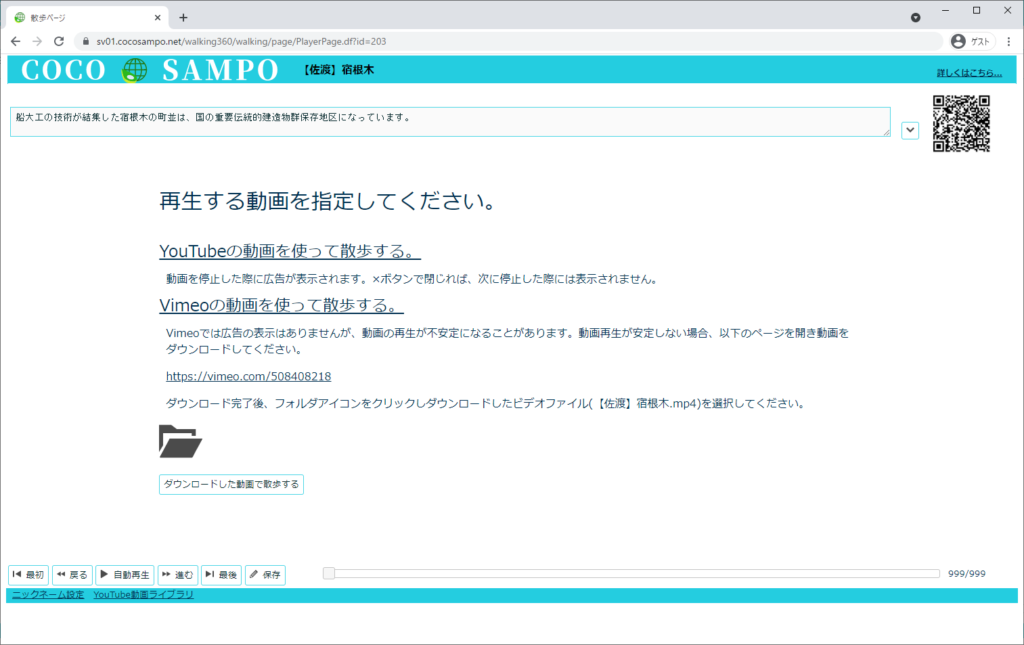Open Chrome three-dot menu

(x=1008, y=41)
